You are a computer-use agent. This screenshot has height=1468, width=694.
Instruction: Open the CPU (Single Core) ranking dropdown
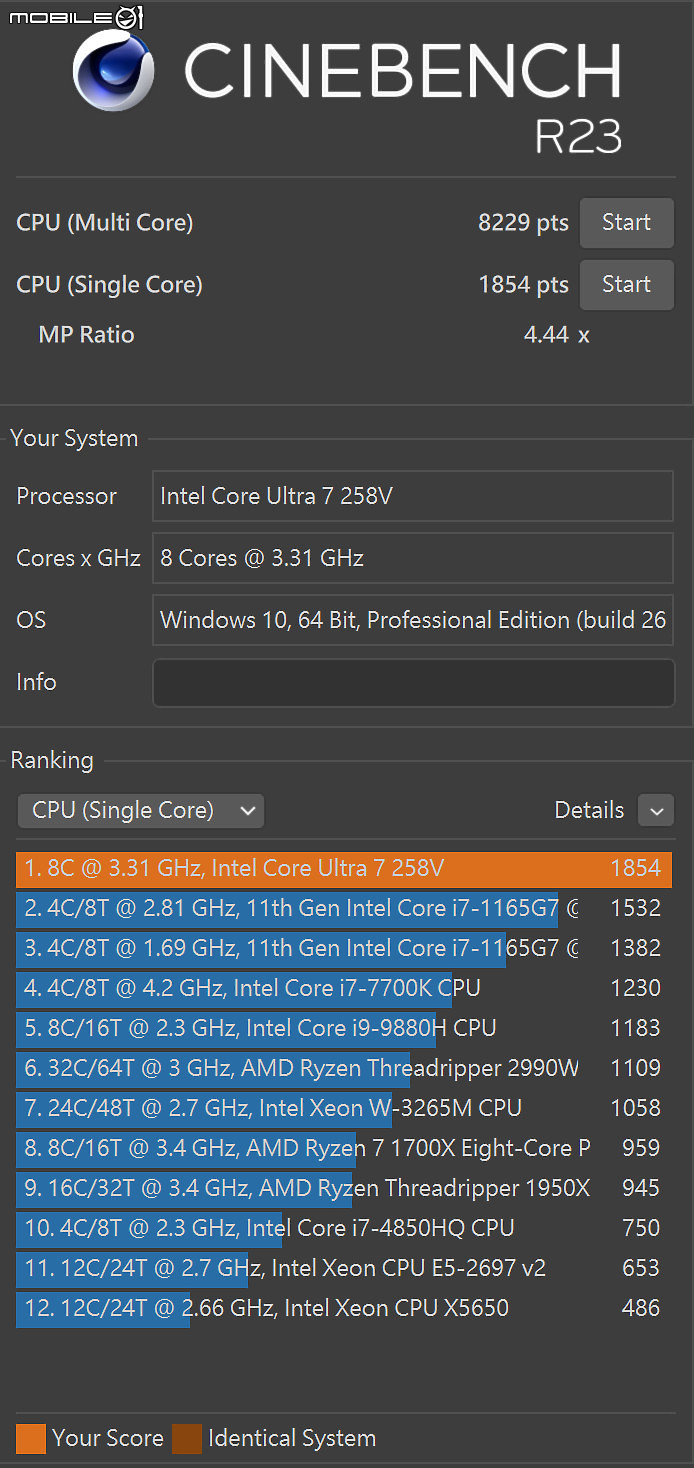coord(140,811)
